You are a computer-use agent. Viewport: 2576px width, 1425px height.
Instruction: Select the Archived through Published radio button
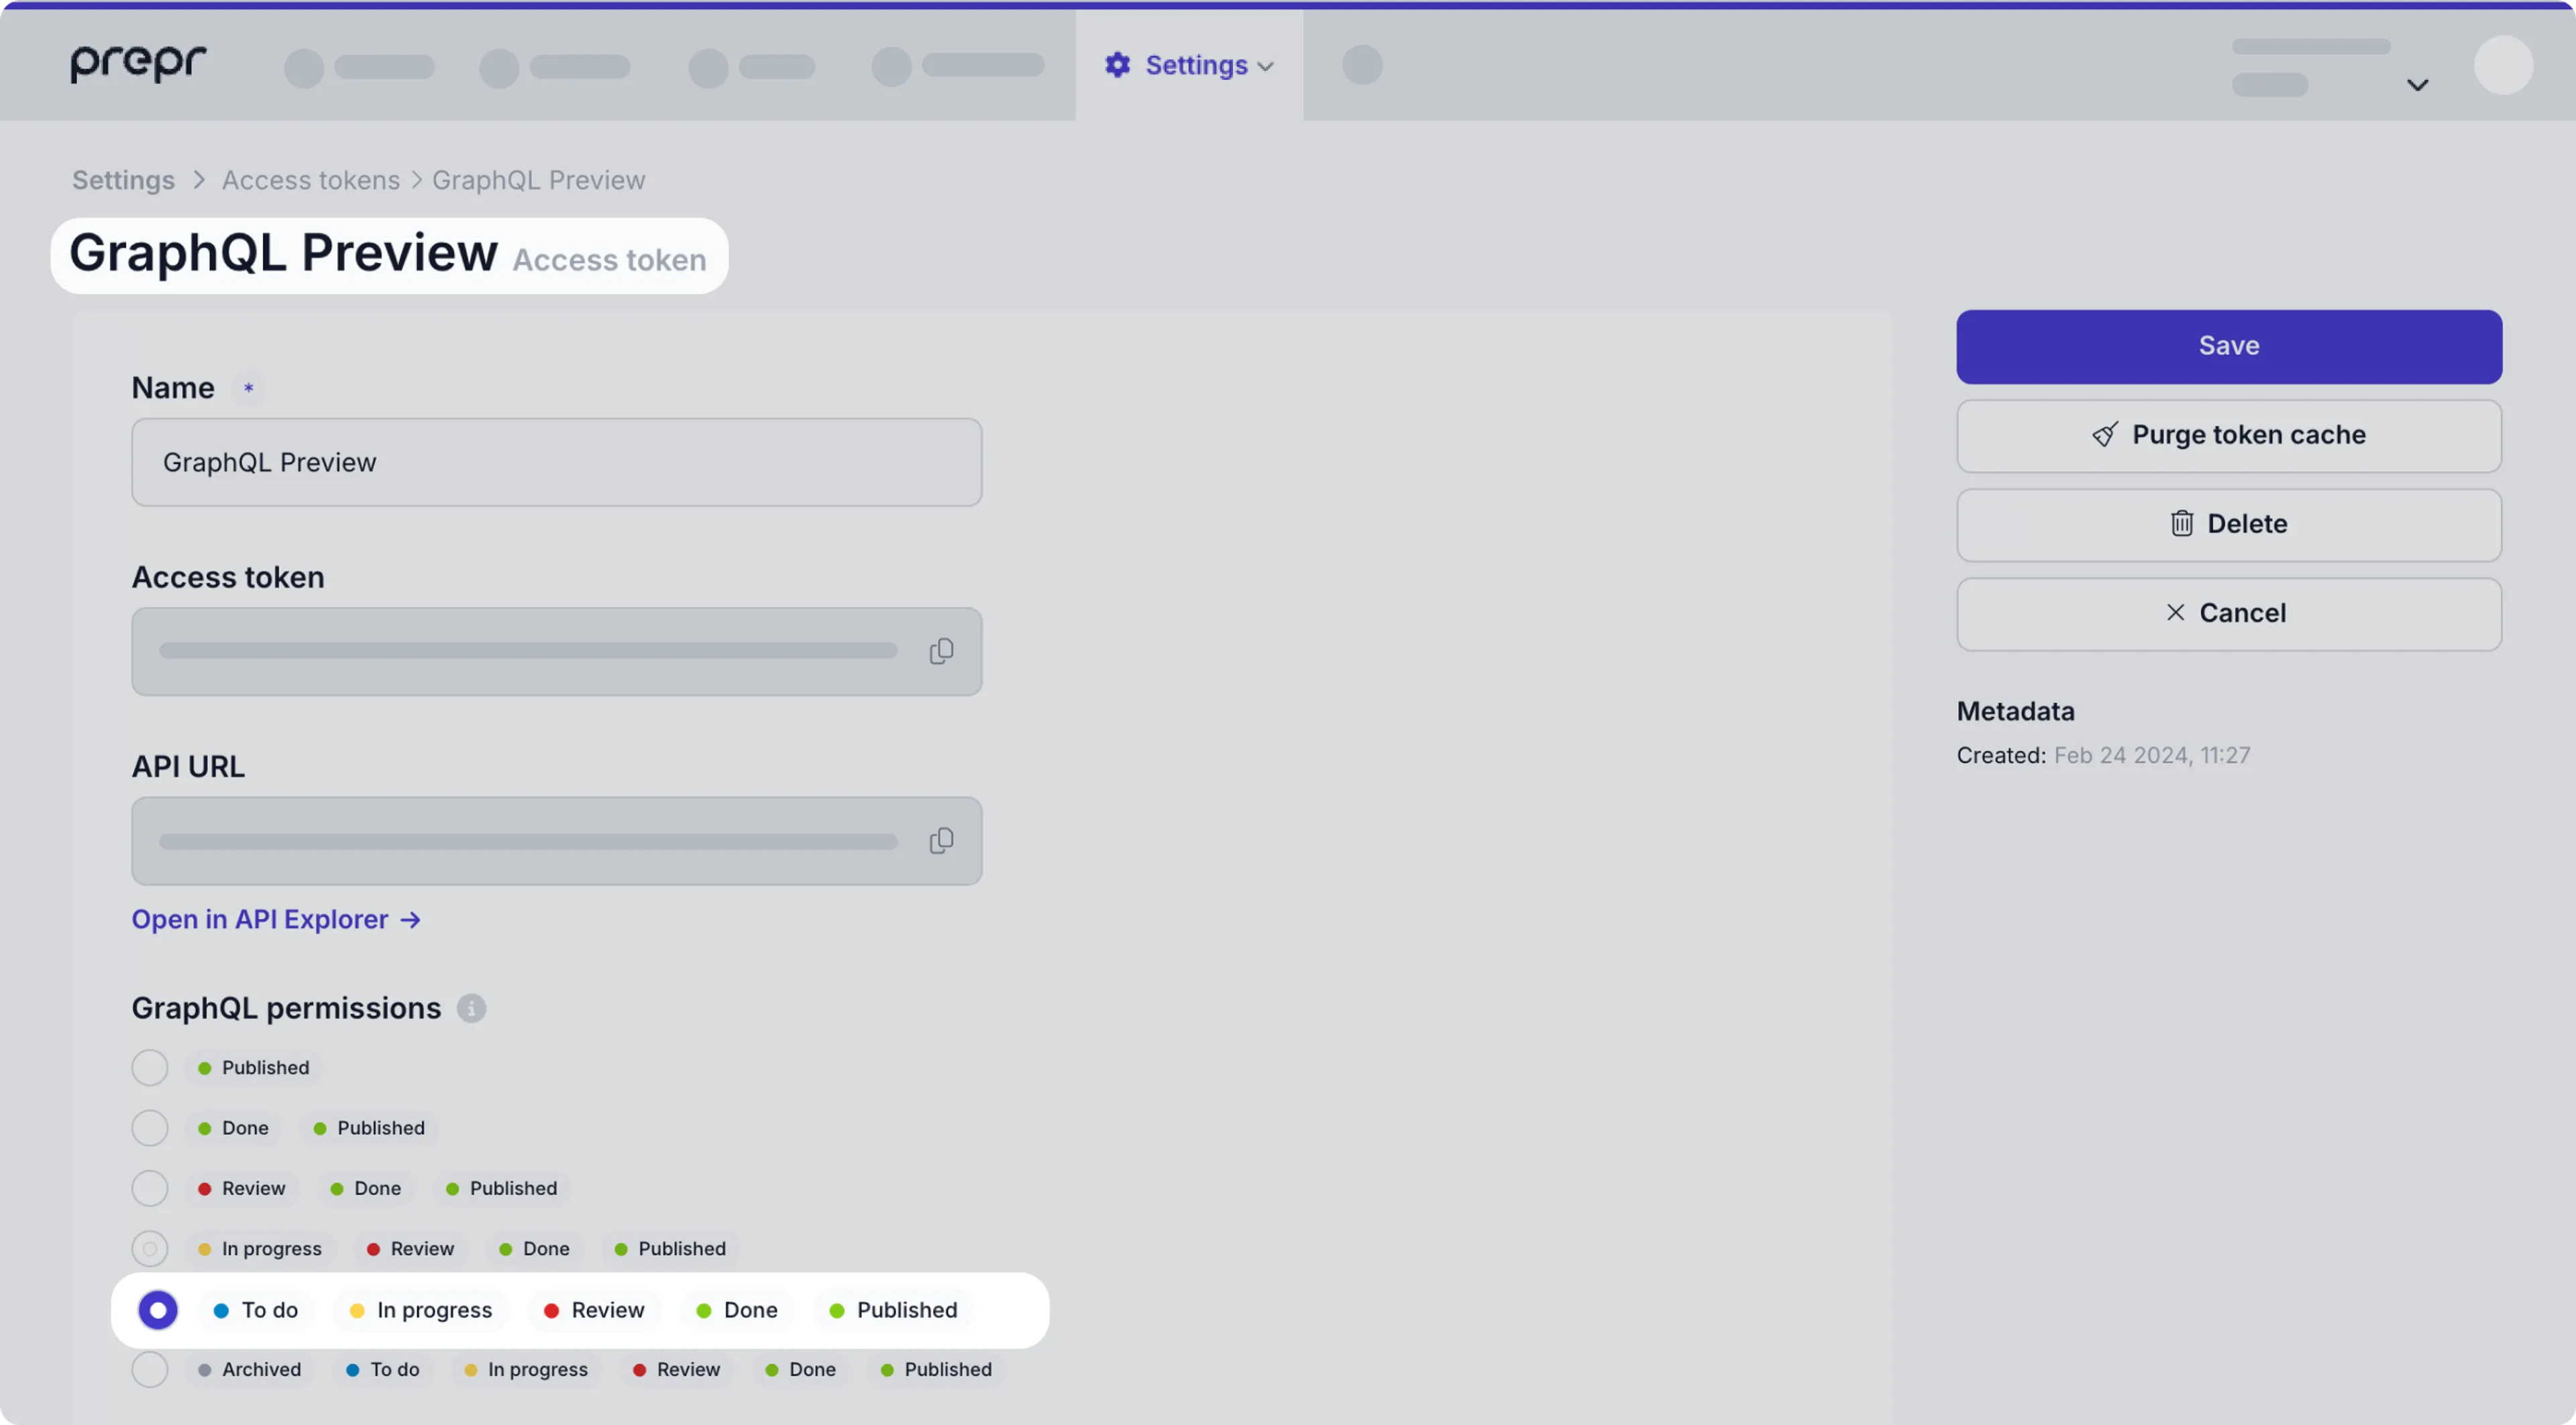click(x=149, y=1369)
